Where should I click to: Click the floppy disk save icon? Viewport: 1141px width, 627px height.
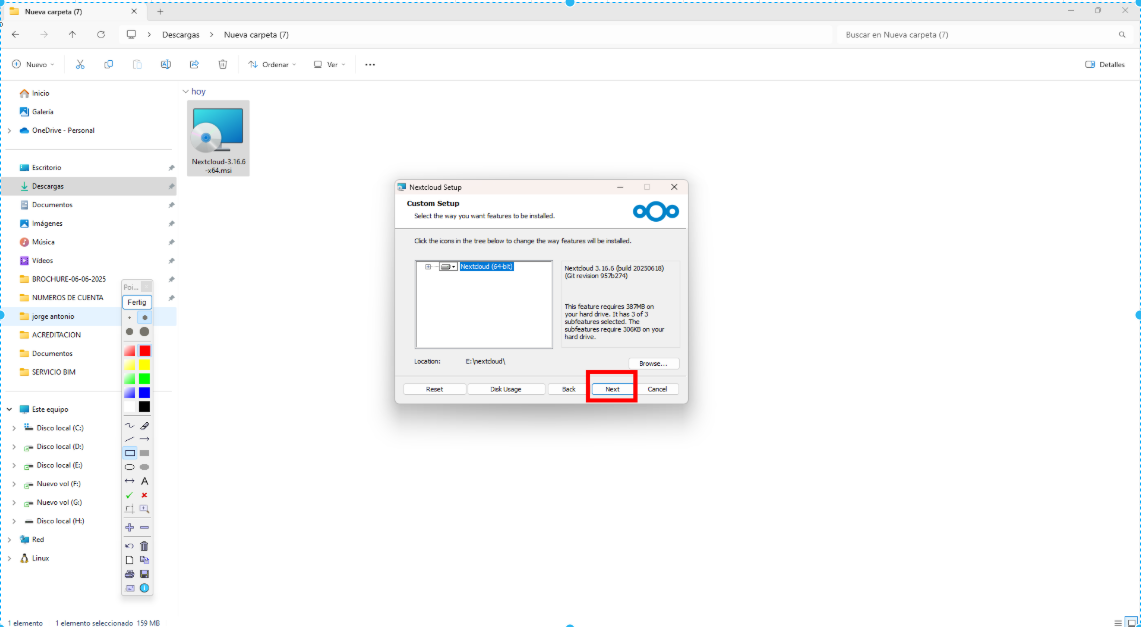(x=145, y=574)
